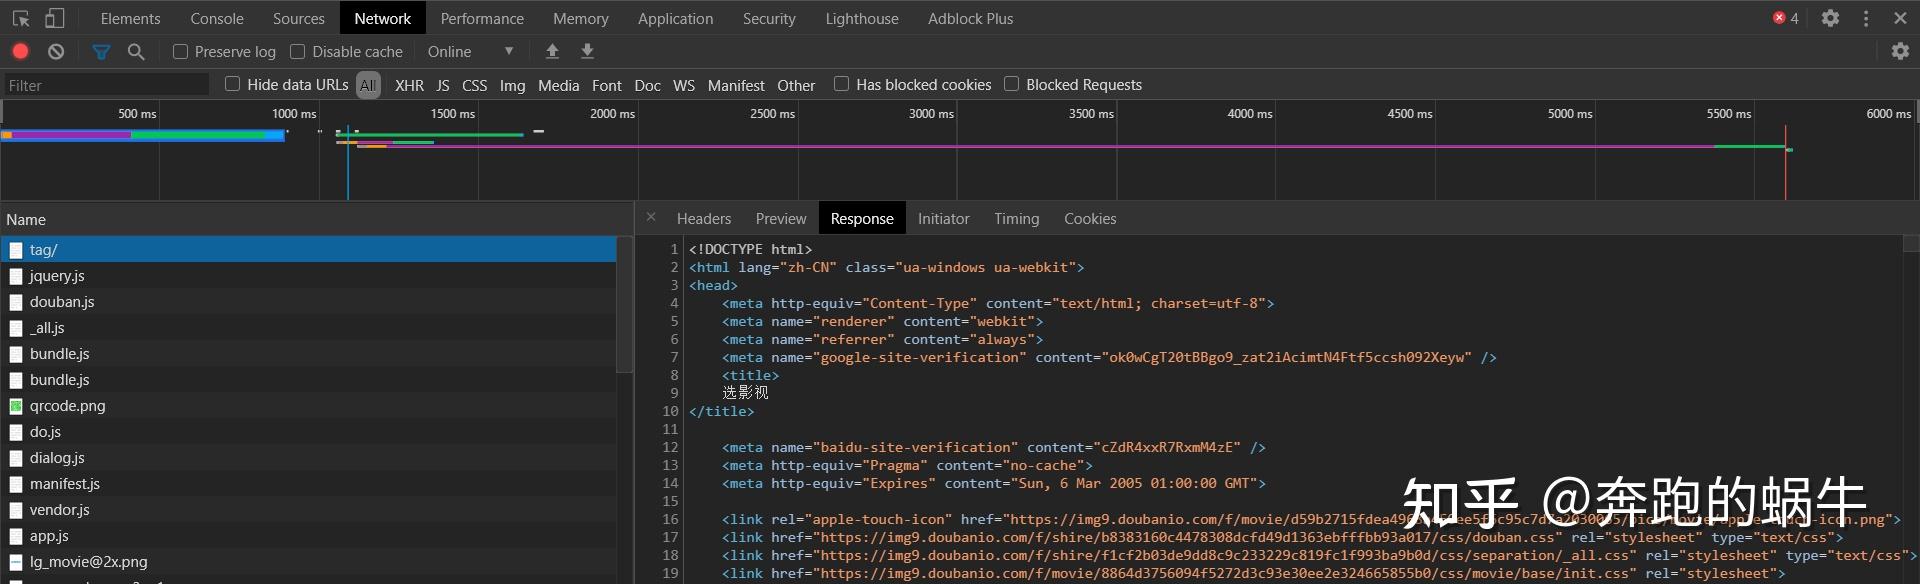Enable the Disable cache checkbox

[298, 51]
